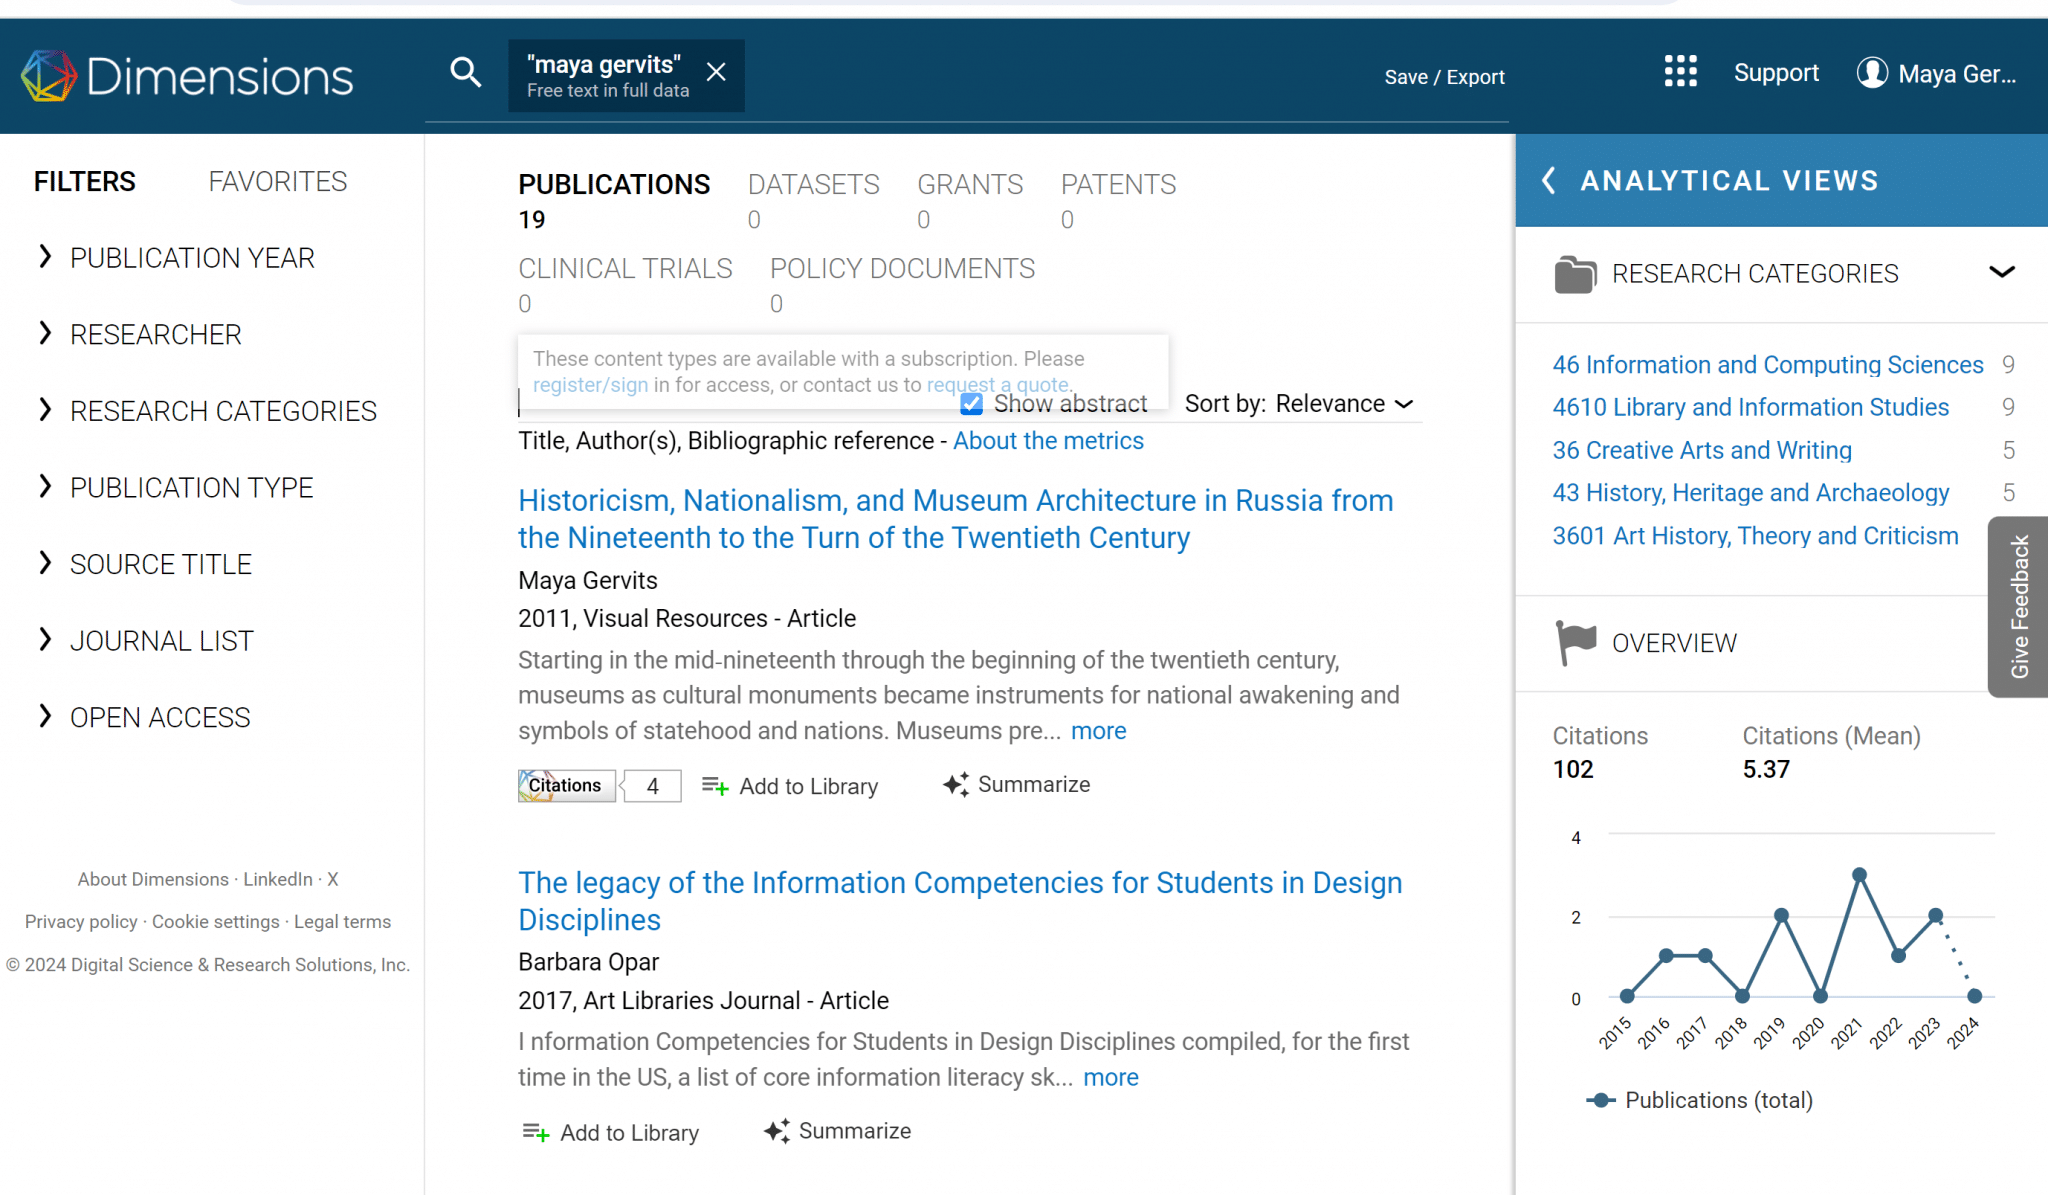Click Summarize sparkle icon for Historicism article
The width and height of the screenshot is (2048, 1195).
956,784
